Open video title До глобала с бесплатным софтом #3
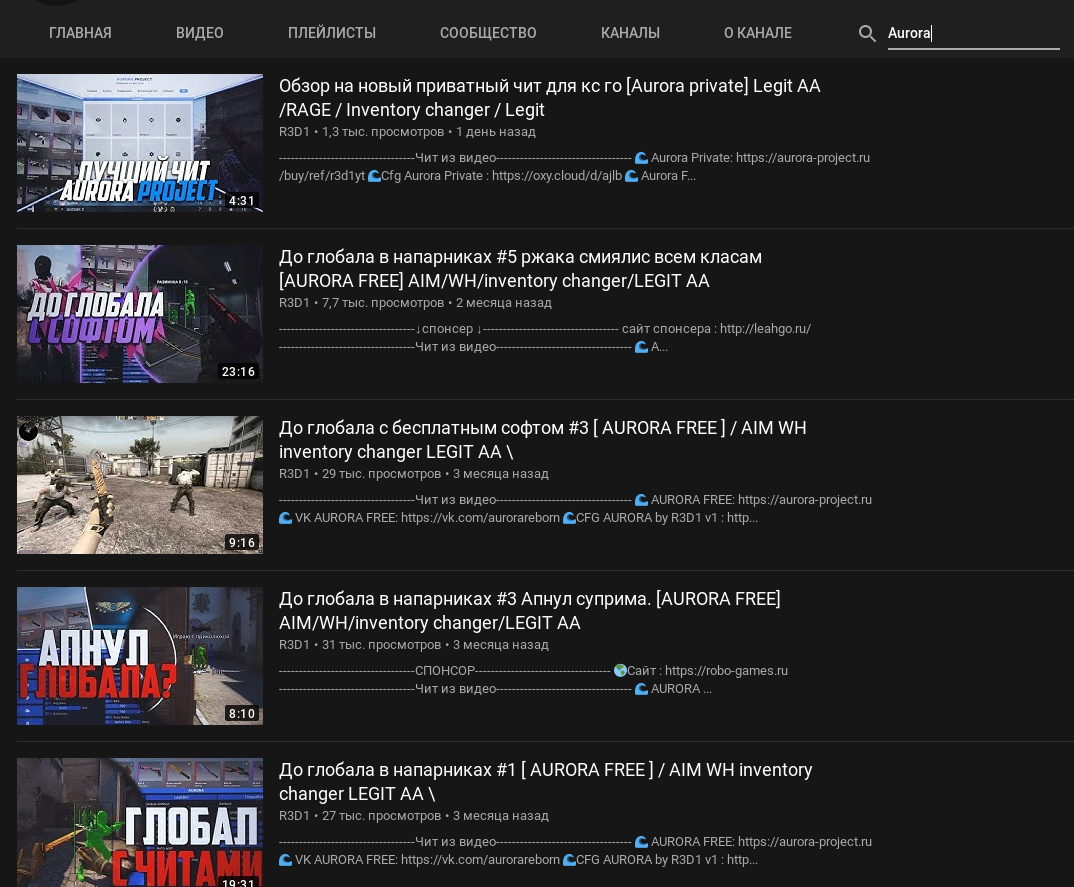This screenshot has height=887, width=1074. tap(542, 440)
